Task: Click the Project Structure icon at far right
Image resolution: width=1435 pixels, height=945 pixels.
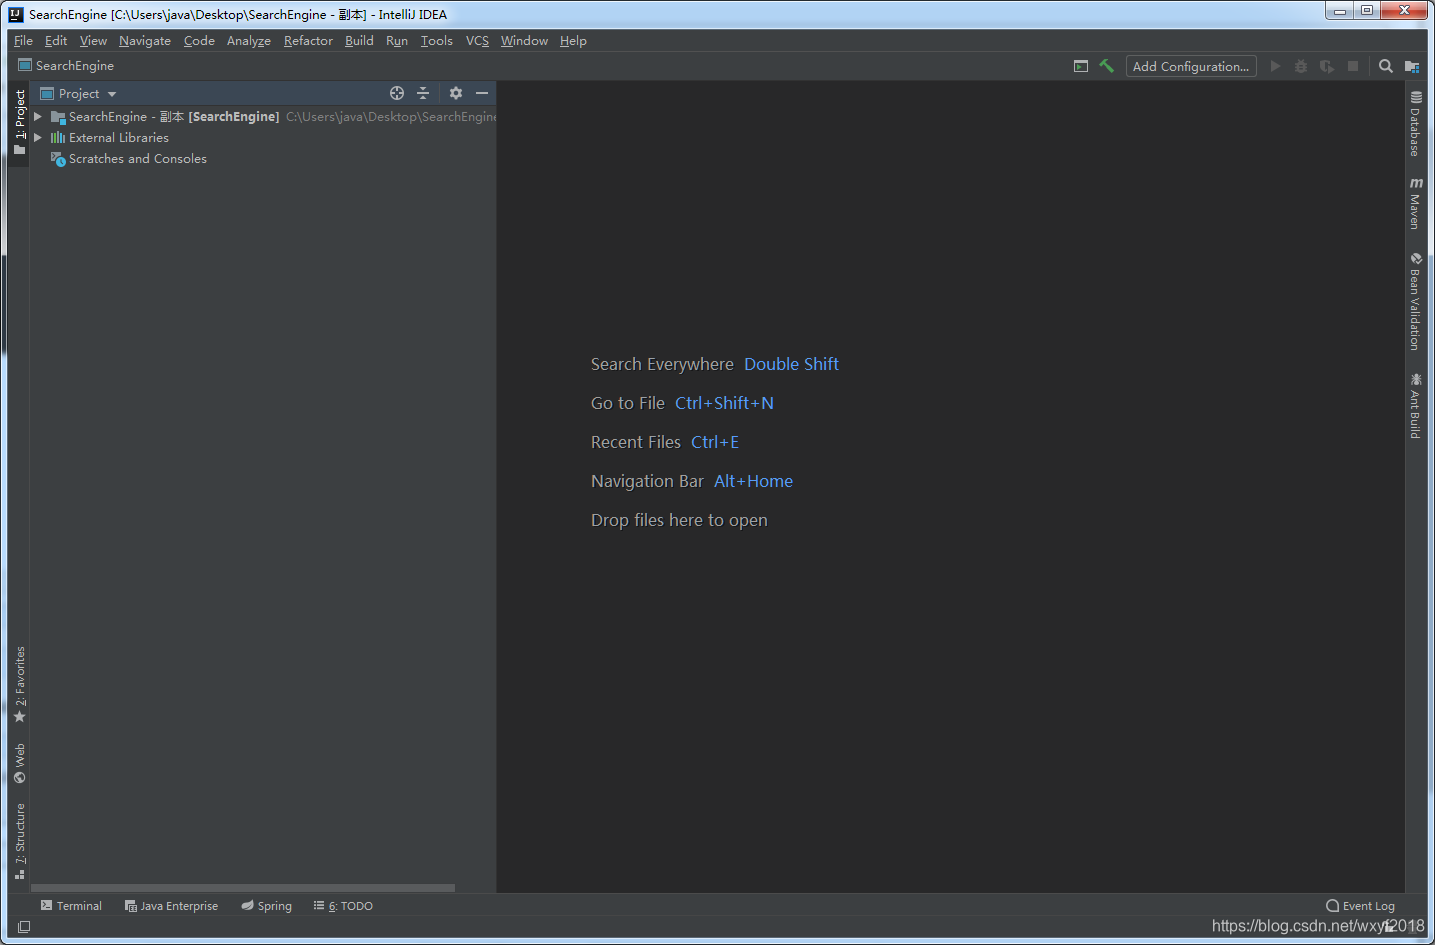Action: tap(1412, 66)
